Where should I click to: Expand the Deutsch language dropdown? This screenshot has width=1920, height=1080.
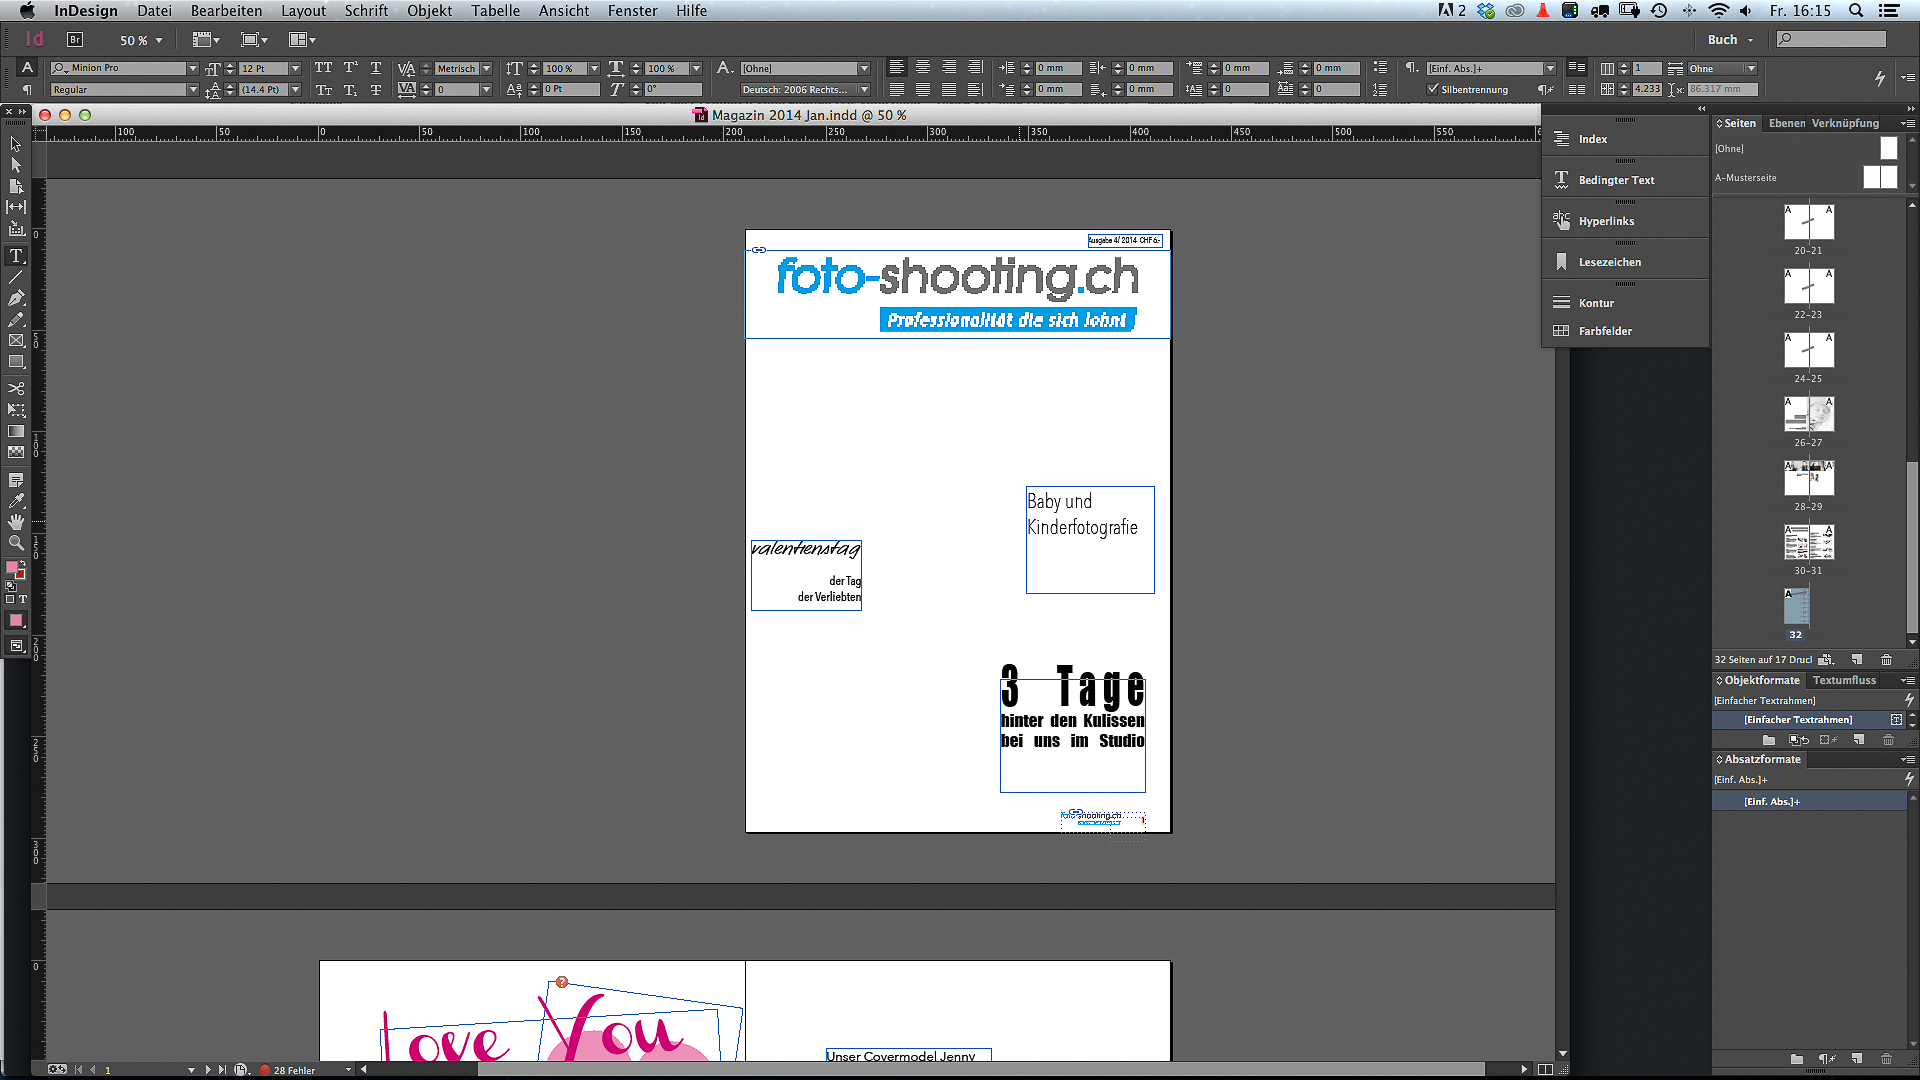pos(864,90)
